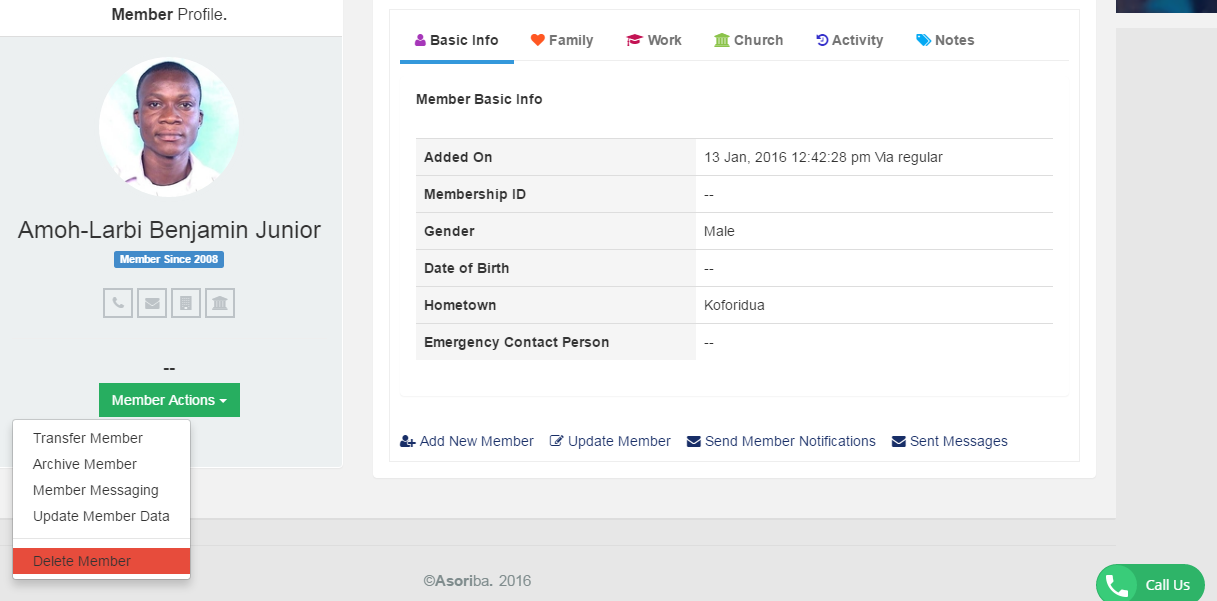
Task: Click the member profile photo
Action: [x=169, y=127]
